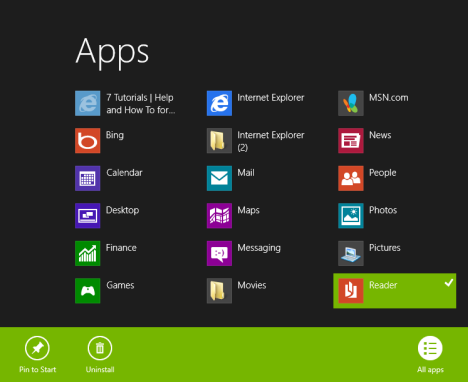Select the 'Photos' text label
Image resolution: width=468 pixels, height=382 pixels.
pyautogui.click(x=383, y=210)
